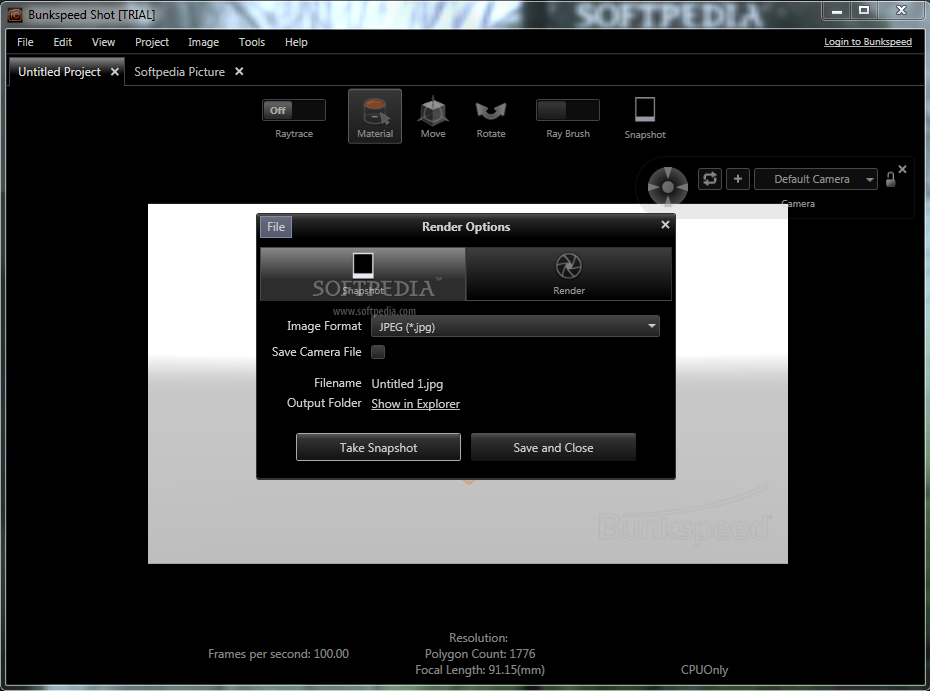Viewport: 930px width, 691px height.
Task: Toggle the Ray Brush switch
Action: tap(568, 110)
